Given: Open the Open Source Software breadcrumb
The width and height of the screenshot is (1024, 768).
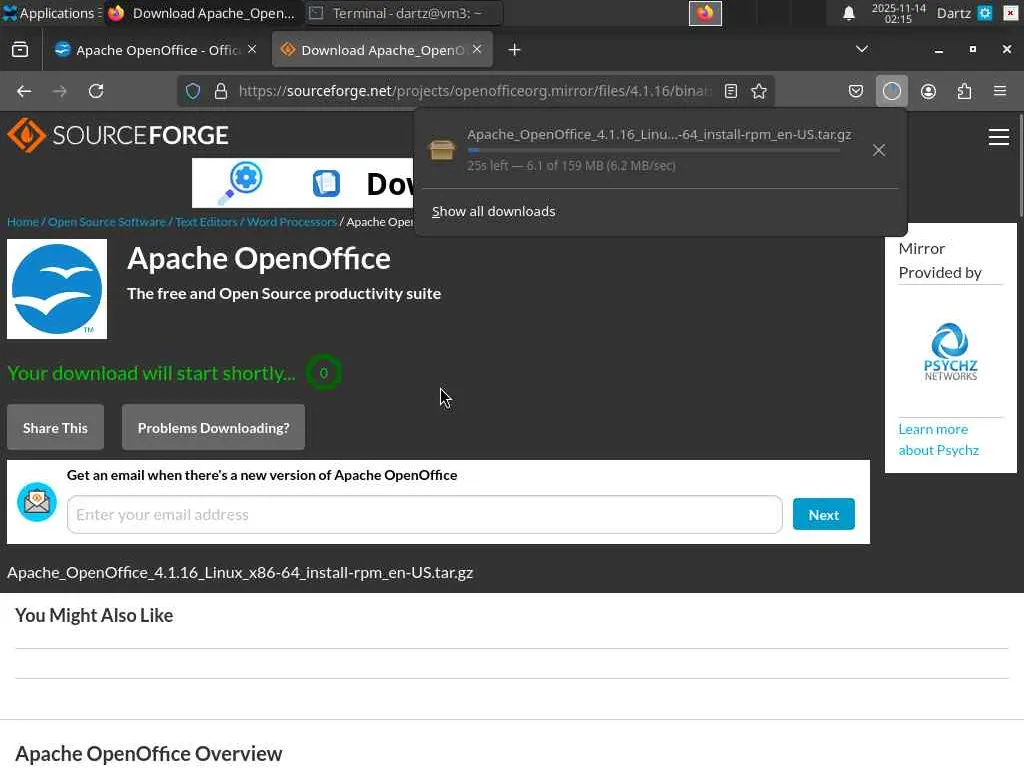Looking at the screenshot, I should point(107,222).
